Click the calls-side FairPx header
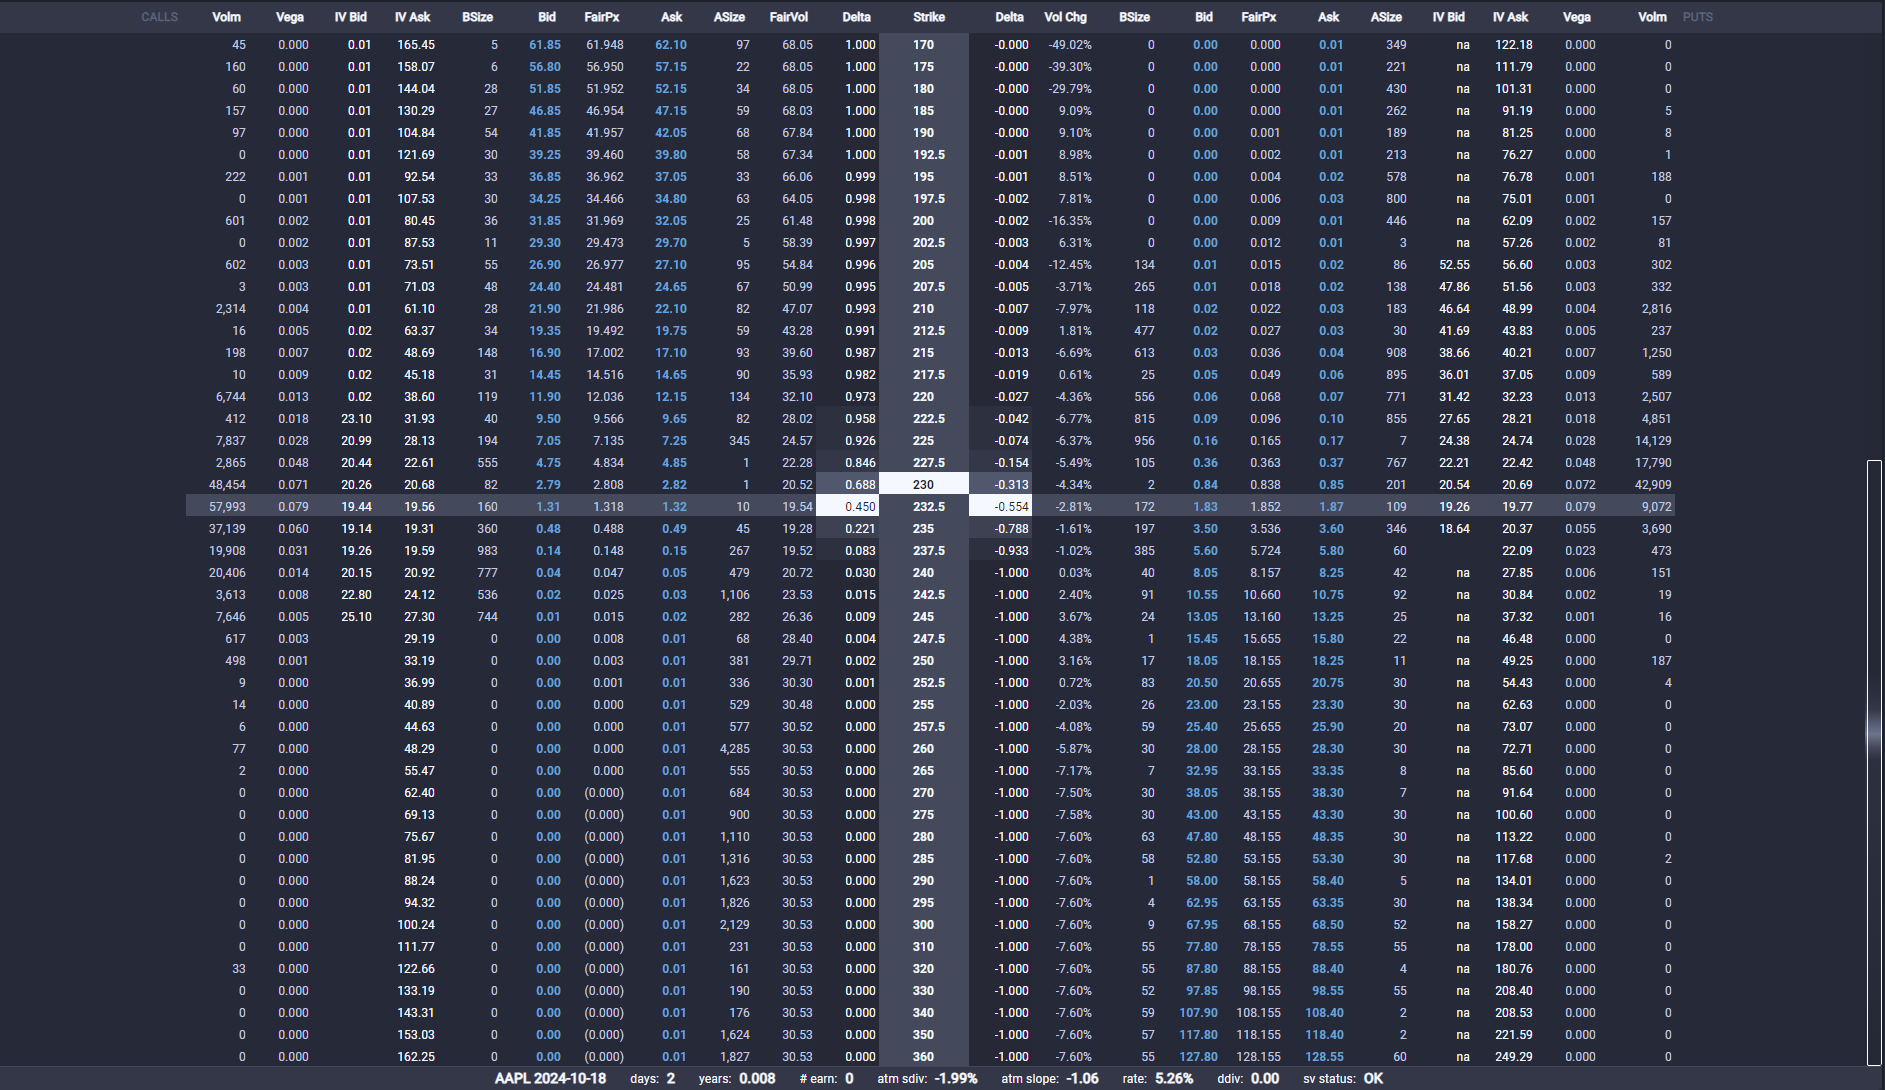This screenshot has width=1885, height=1090. 602,17
